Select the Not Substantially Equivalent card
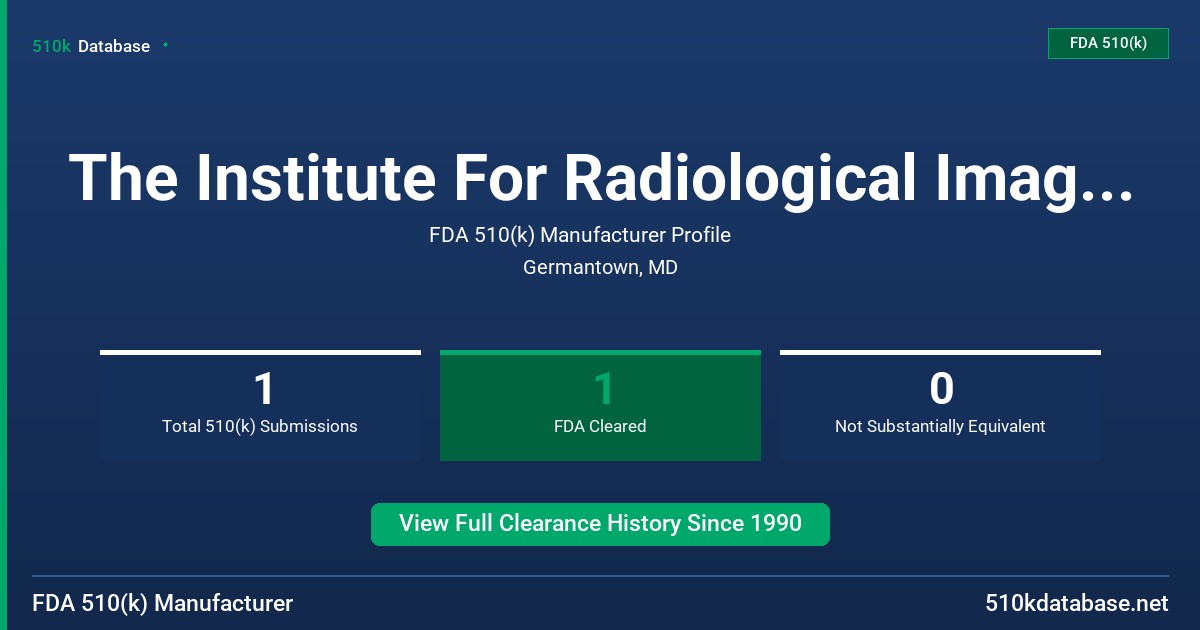Screen dimensions: 1200x630 [940, 405]
